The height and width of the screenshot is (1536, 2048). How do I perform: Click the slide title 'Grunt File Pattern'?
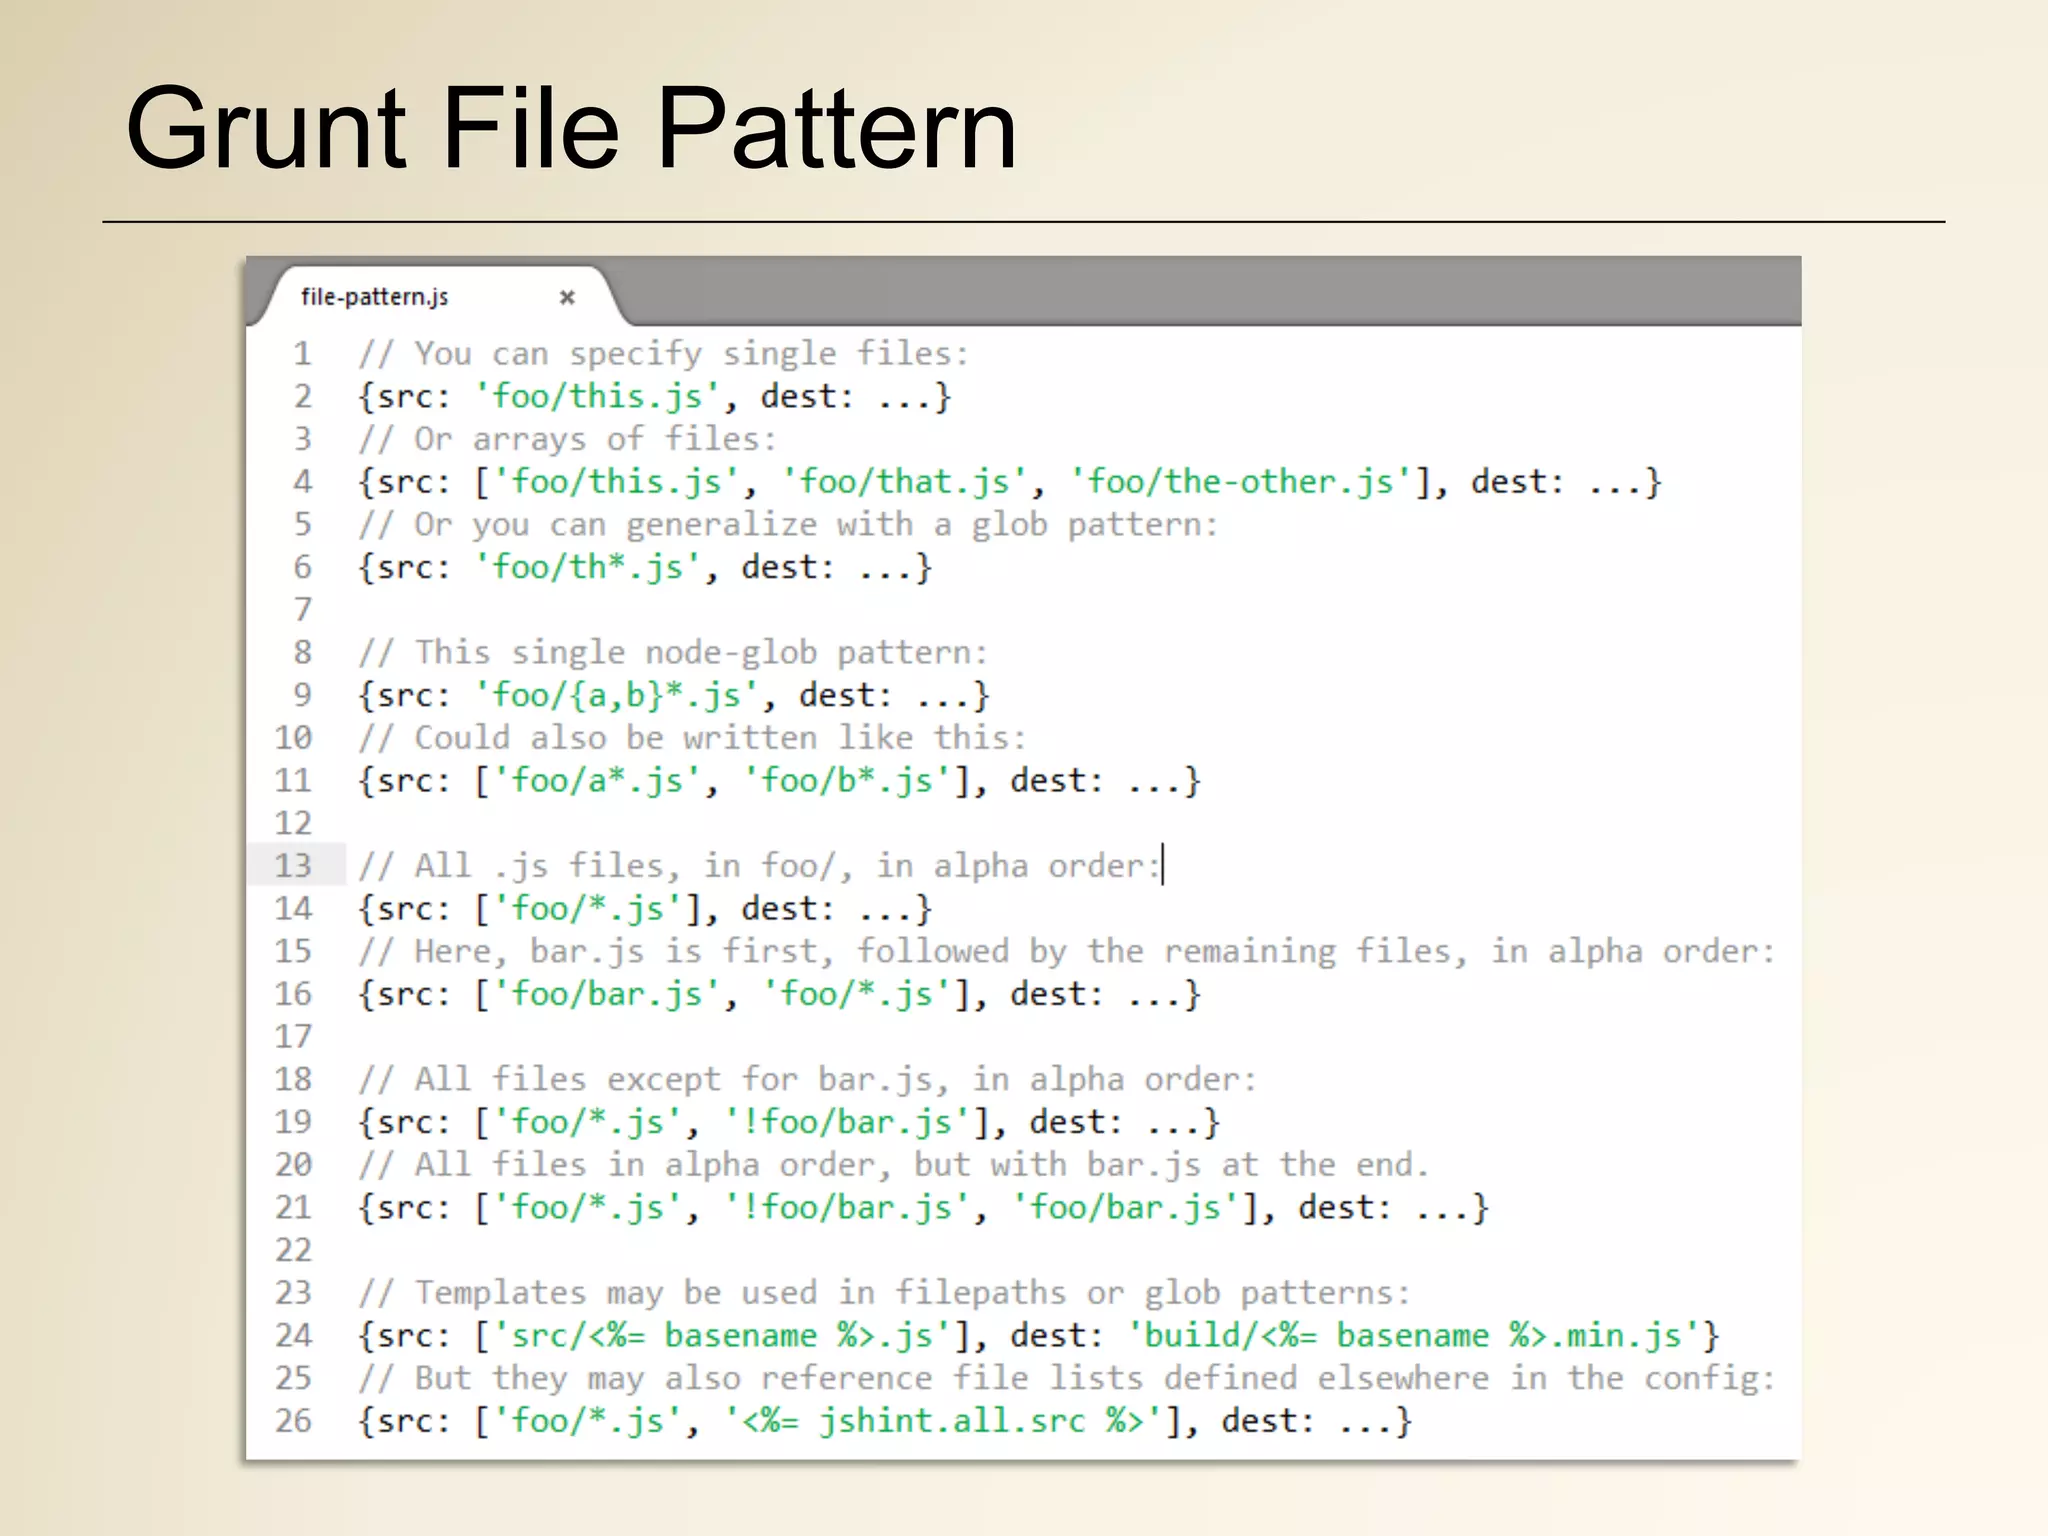[x=571, y=129]
